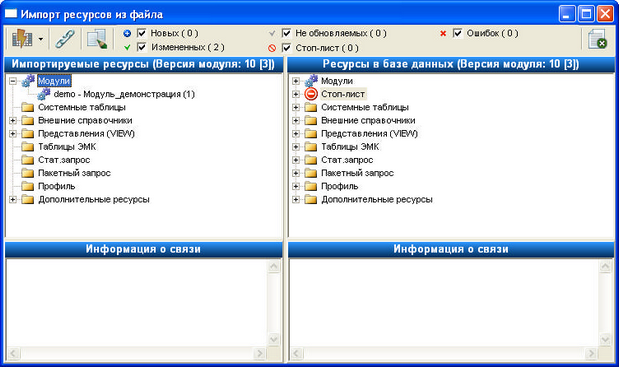
Task: Toggle the Измененных (2) checkbox
Action: click(x=142, y=47)
